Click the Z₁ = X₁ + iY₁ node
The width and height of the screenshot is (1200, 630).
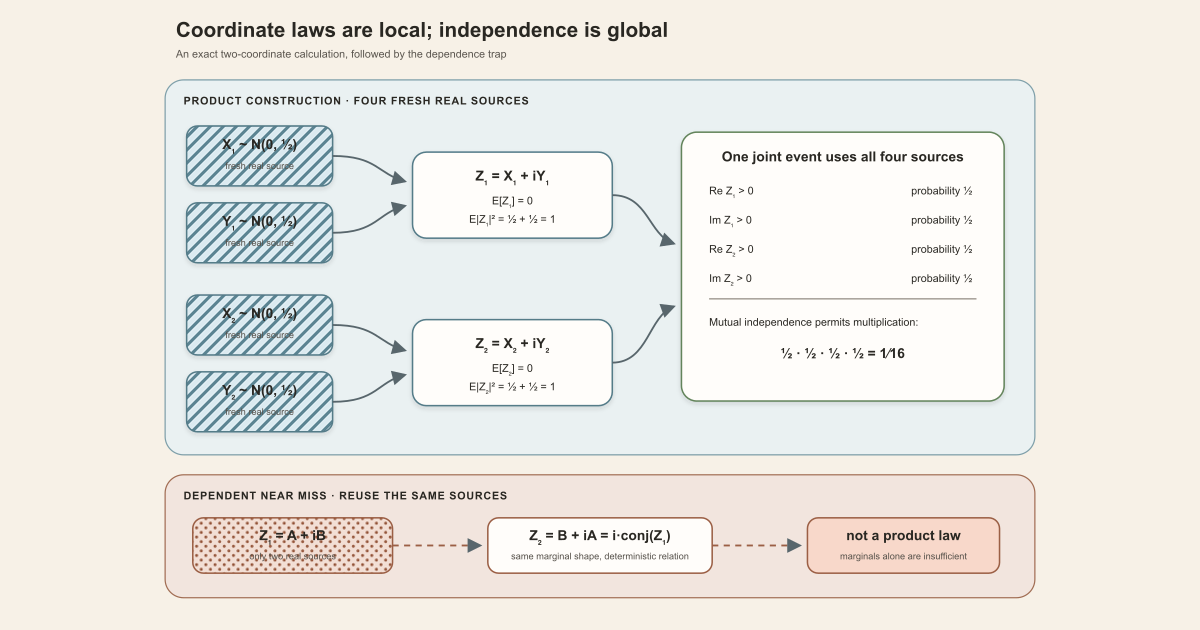(512, 195)
